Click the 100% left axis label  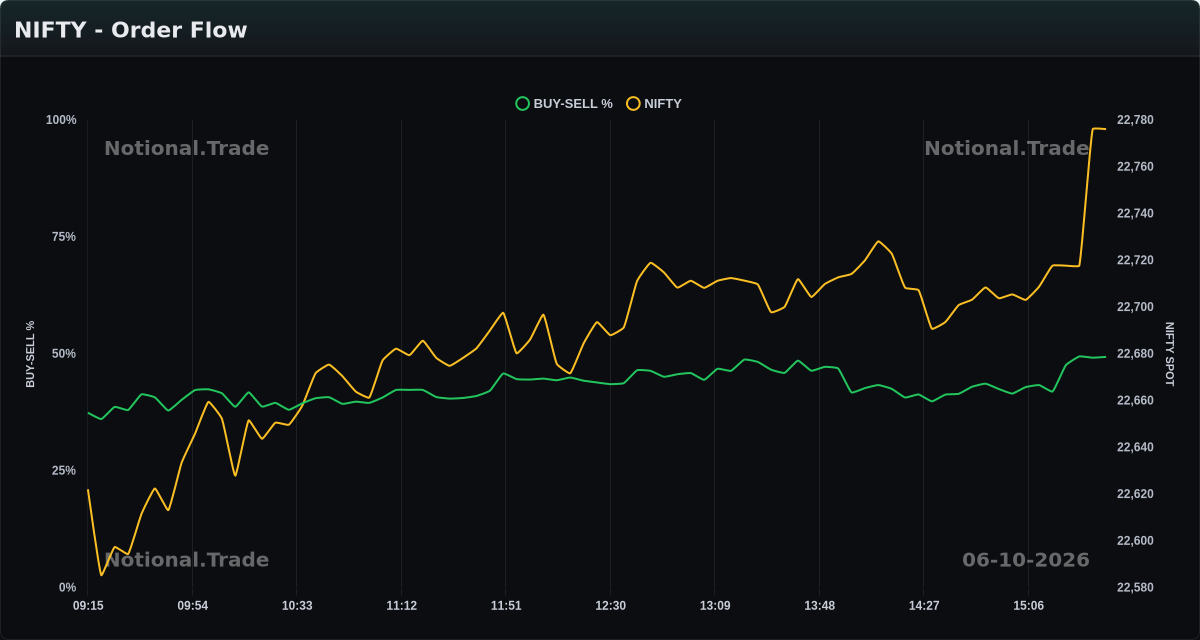pos(61,120)
